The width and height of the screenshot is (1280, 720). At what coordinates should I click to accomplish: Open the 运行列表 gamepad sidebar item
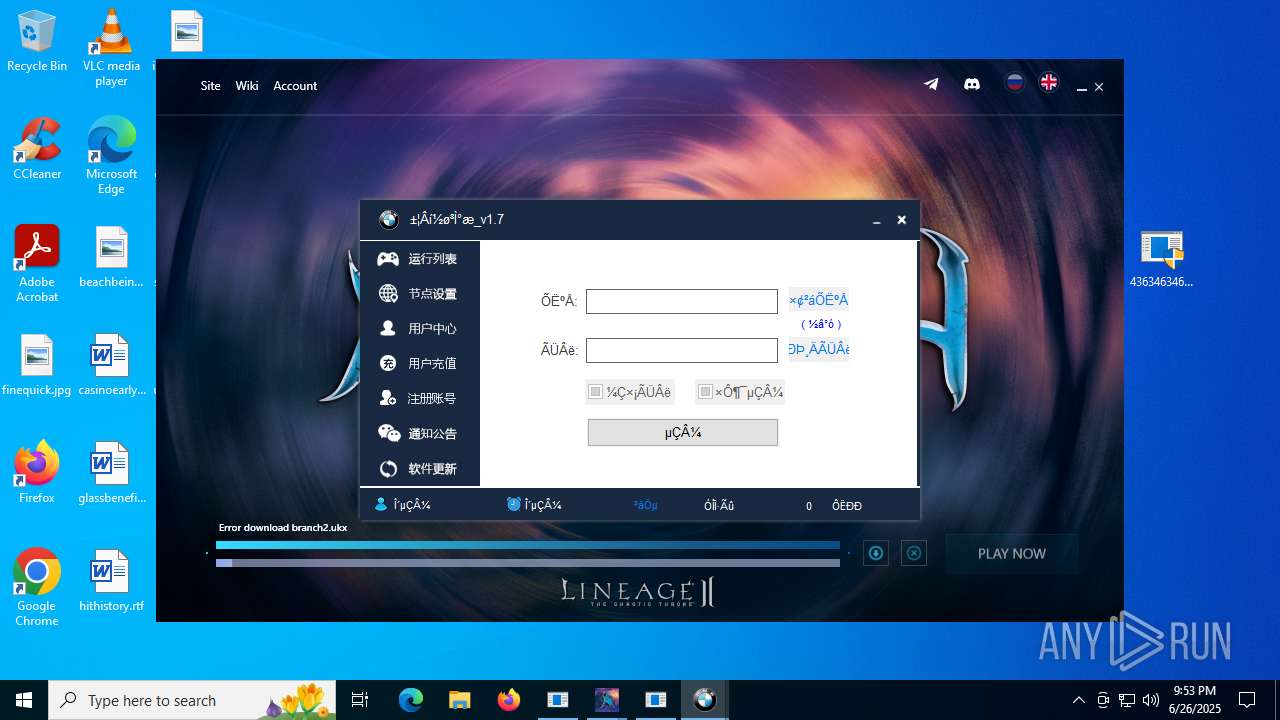420,259
